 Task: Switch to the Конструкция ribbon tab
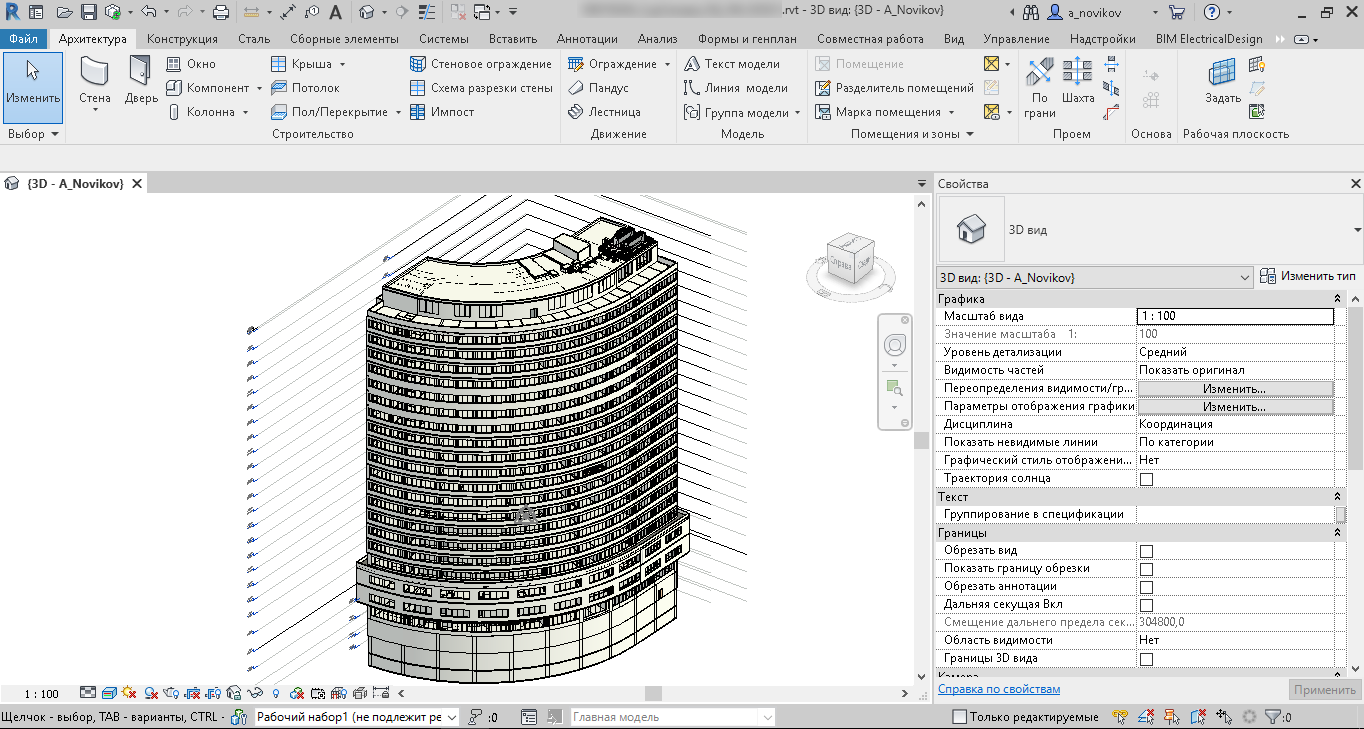(182, 39)
